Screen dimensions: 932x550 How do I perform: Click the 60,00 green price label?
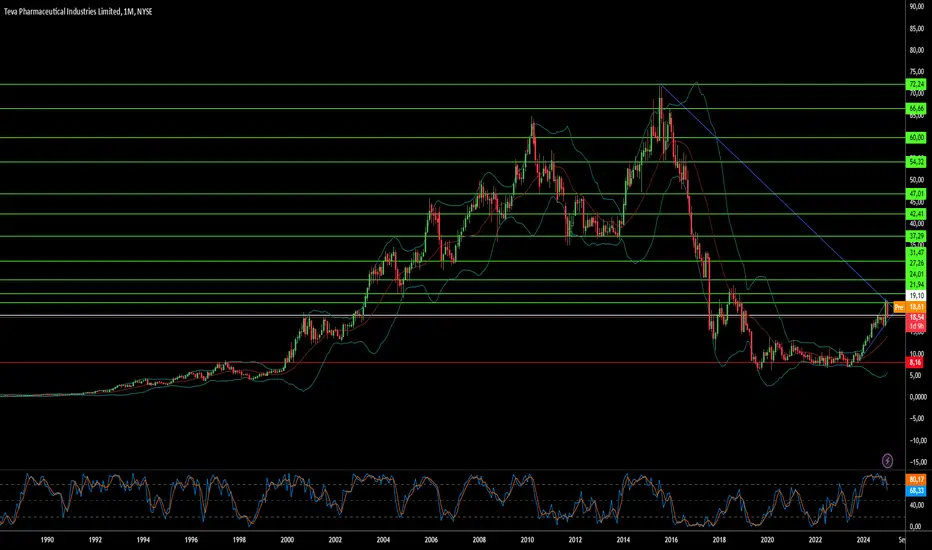tap(915, 137)
